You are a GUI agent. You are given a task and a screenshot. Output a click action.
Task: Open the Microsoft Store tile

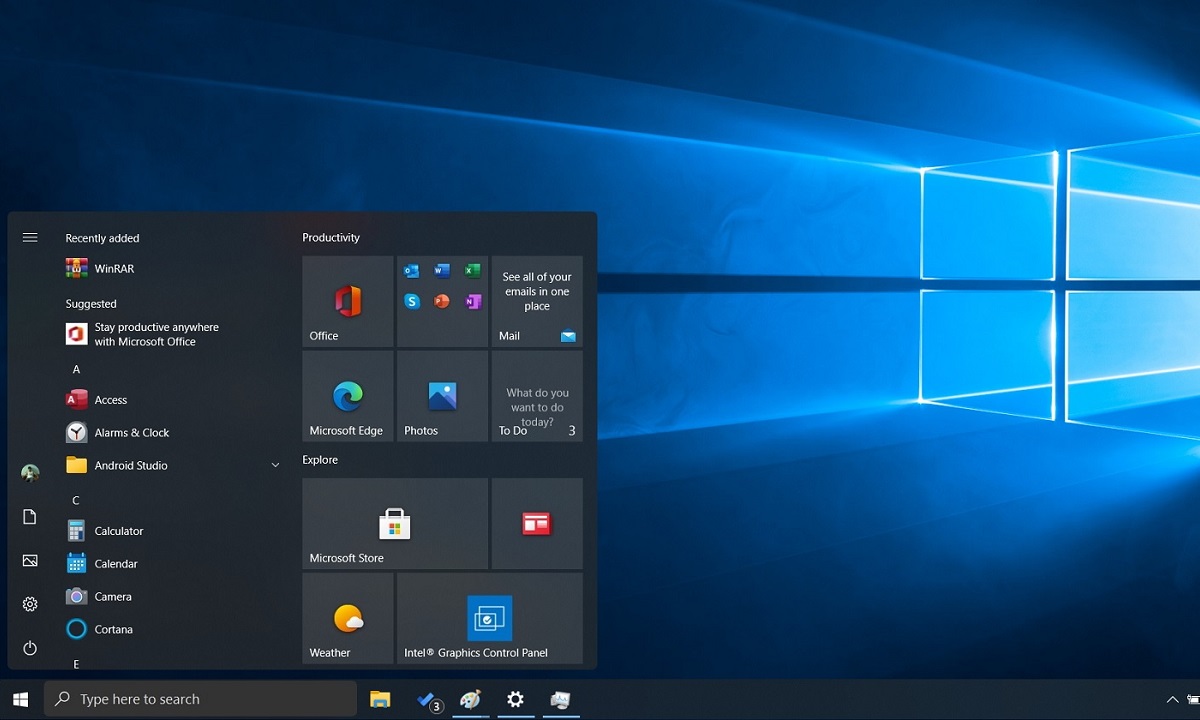pos(394,522)
